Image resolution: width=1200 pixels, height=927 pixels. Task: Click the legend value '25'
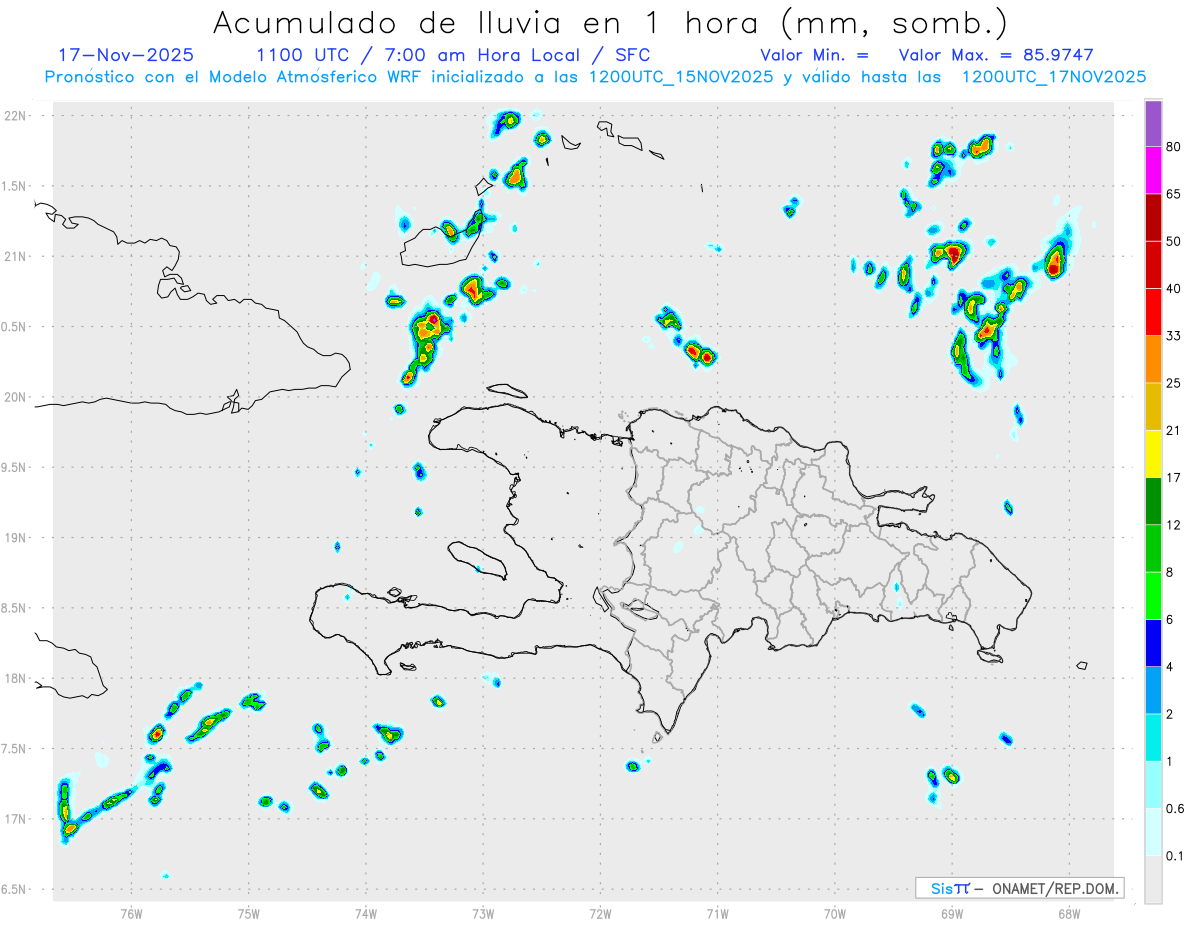coord(1174,383)
